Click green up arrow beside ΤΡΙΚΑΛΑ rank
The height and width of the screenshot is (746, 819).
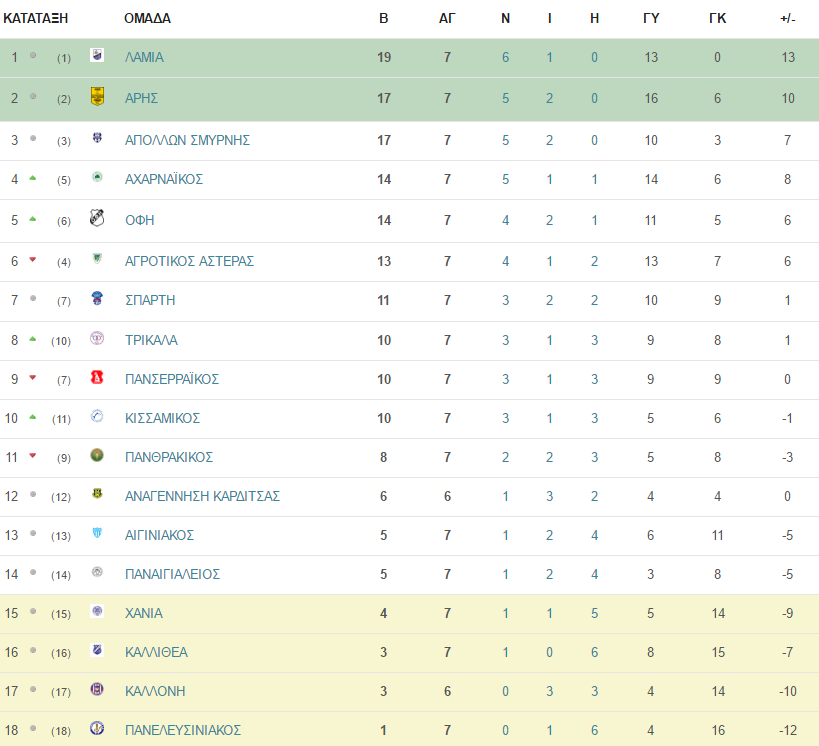[33, 339]
